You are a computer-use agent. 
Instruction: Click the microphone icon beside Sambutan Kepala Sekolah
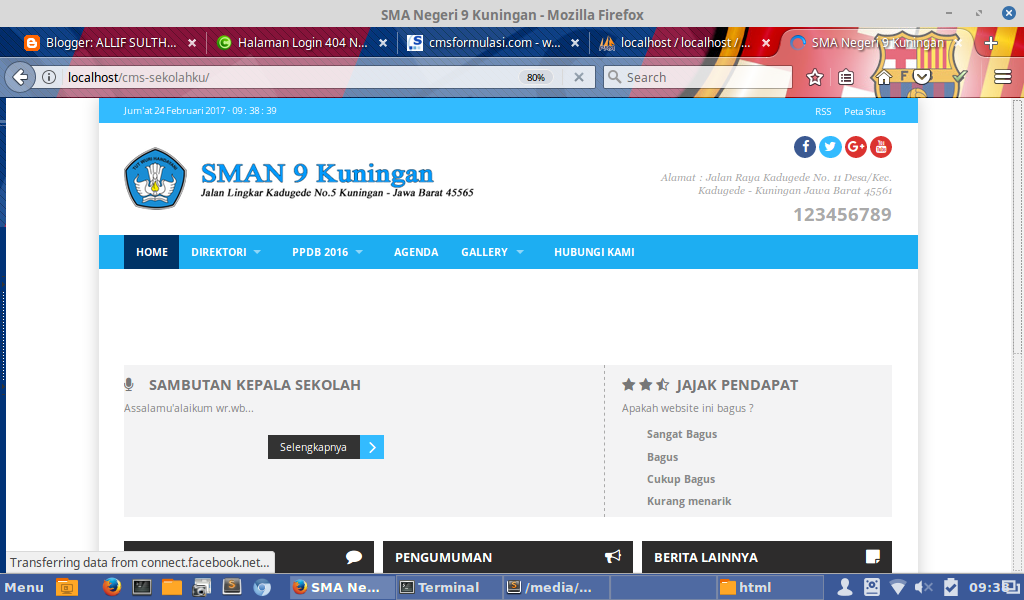pyautogui.click(x=128, y=383)
